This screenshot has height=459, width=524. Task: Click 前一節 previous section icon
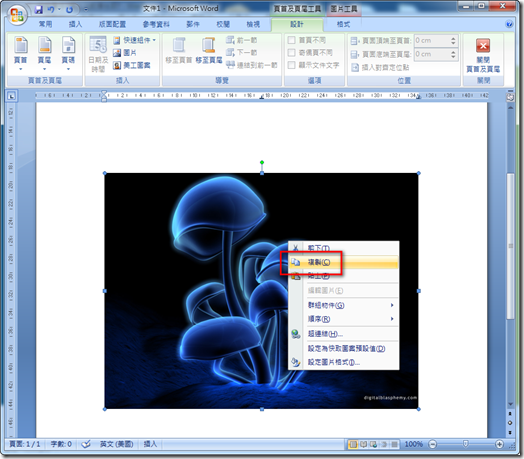(241, 40)
